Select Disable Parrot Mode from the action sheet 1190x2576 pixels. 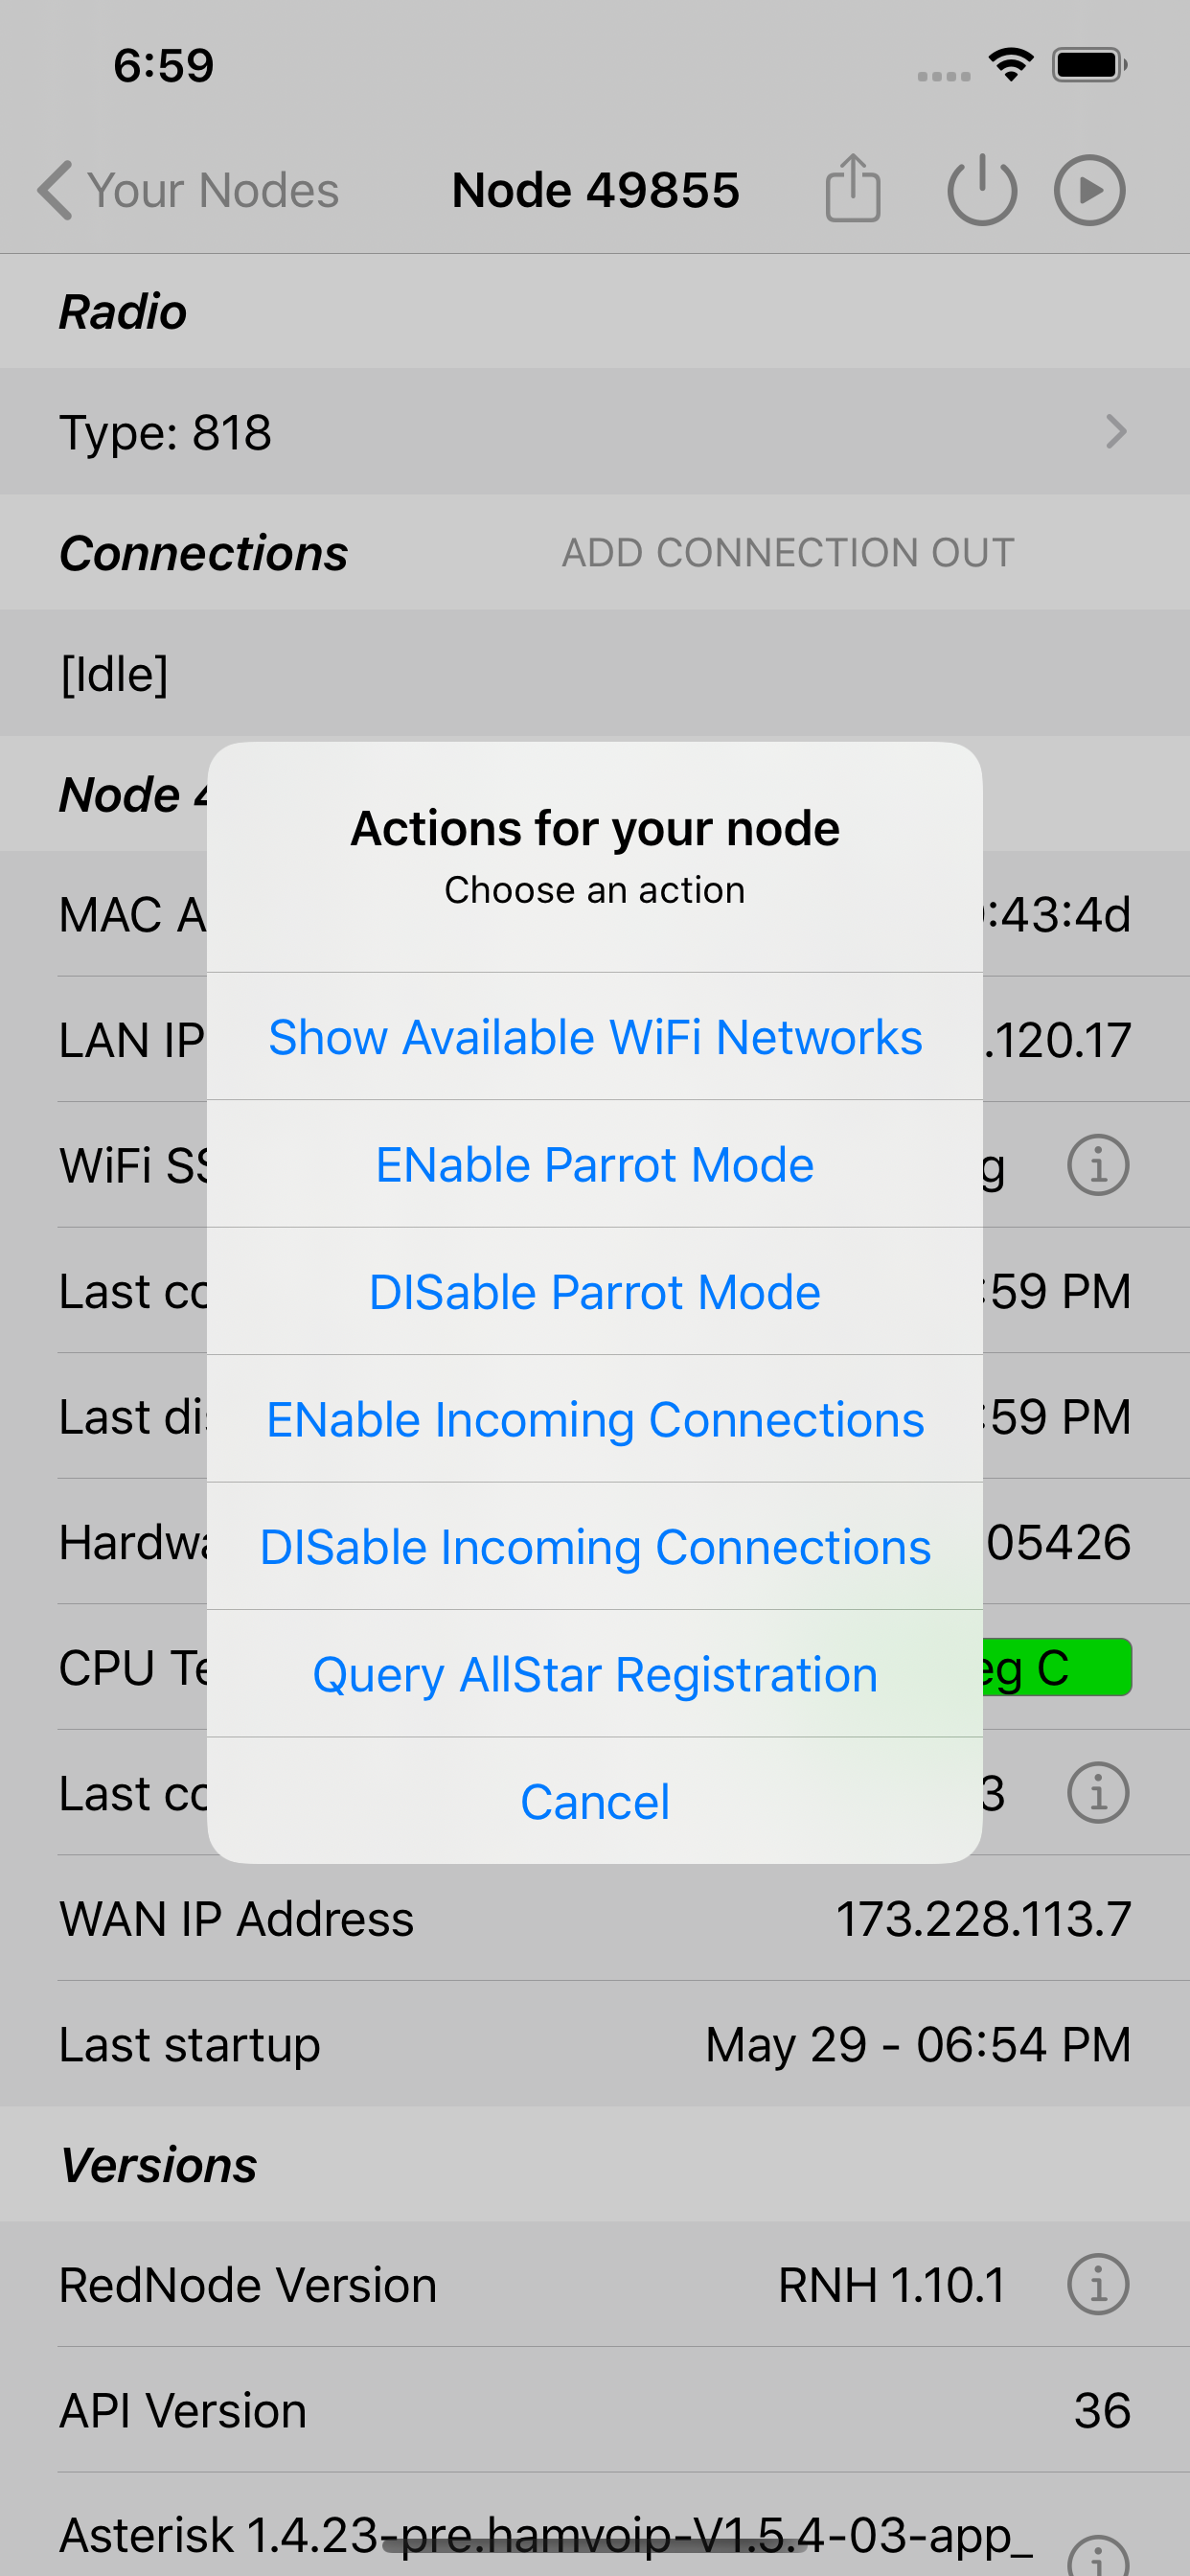(x=594, y=1291)
